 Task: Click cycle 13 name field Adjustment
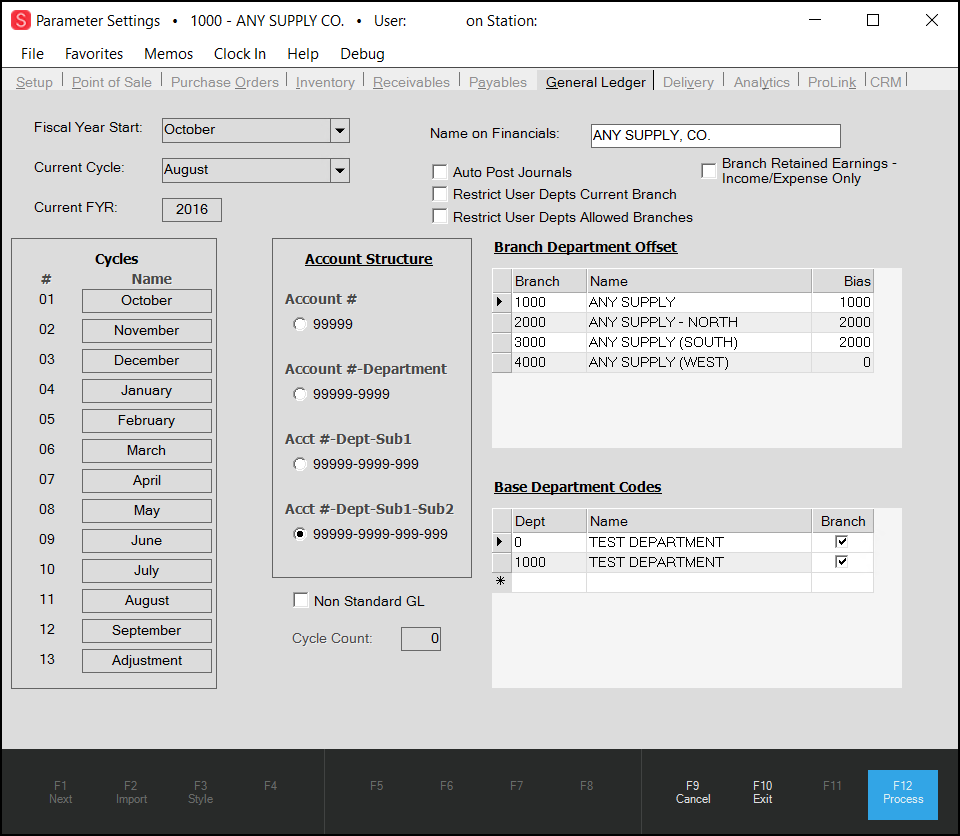click(x=147, y=661)
